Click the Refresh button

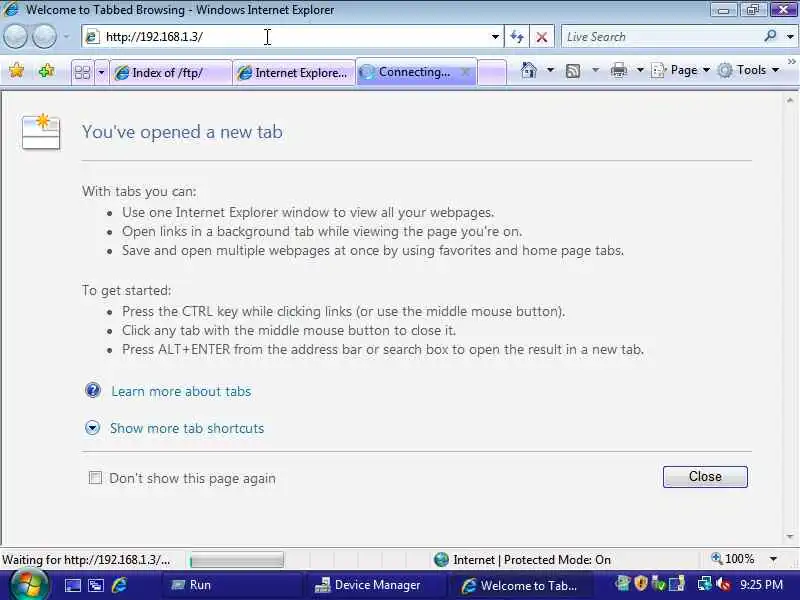(517, 37)
